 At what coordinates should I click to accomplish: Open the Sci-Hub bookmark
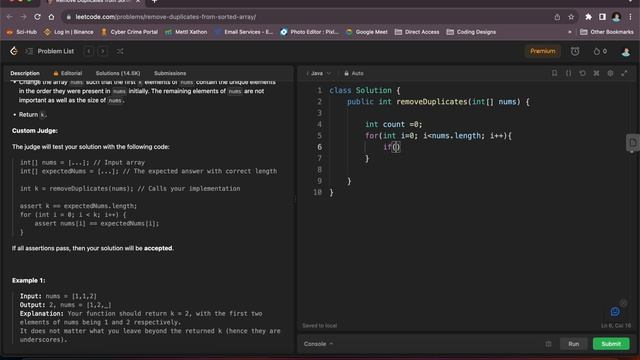tap(22, 32)
